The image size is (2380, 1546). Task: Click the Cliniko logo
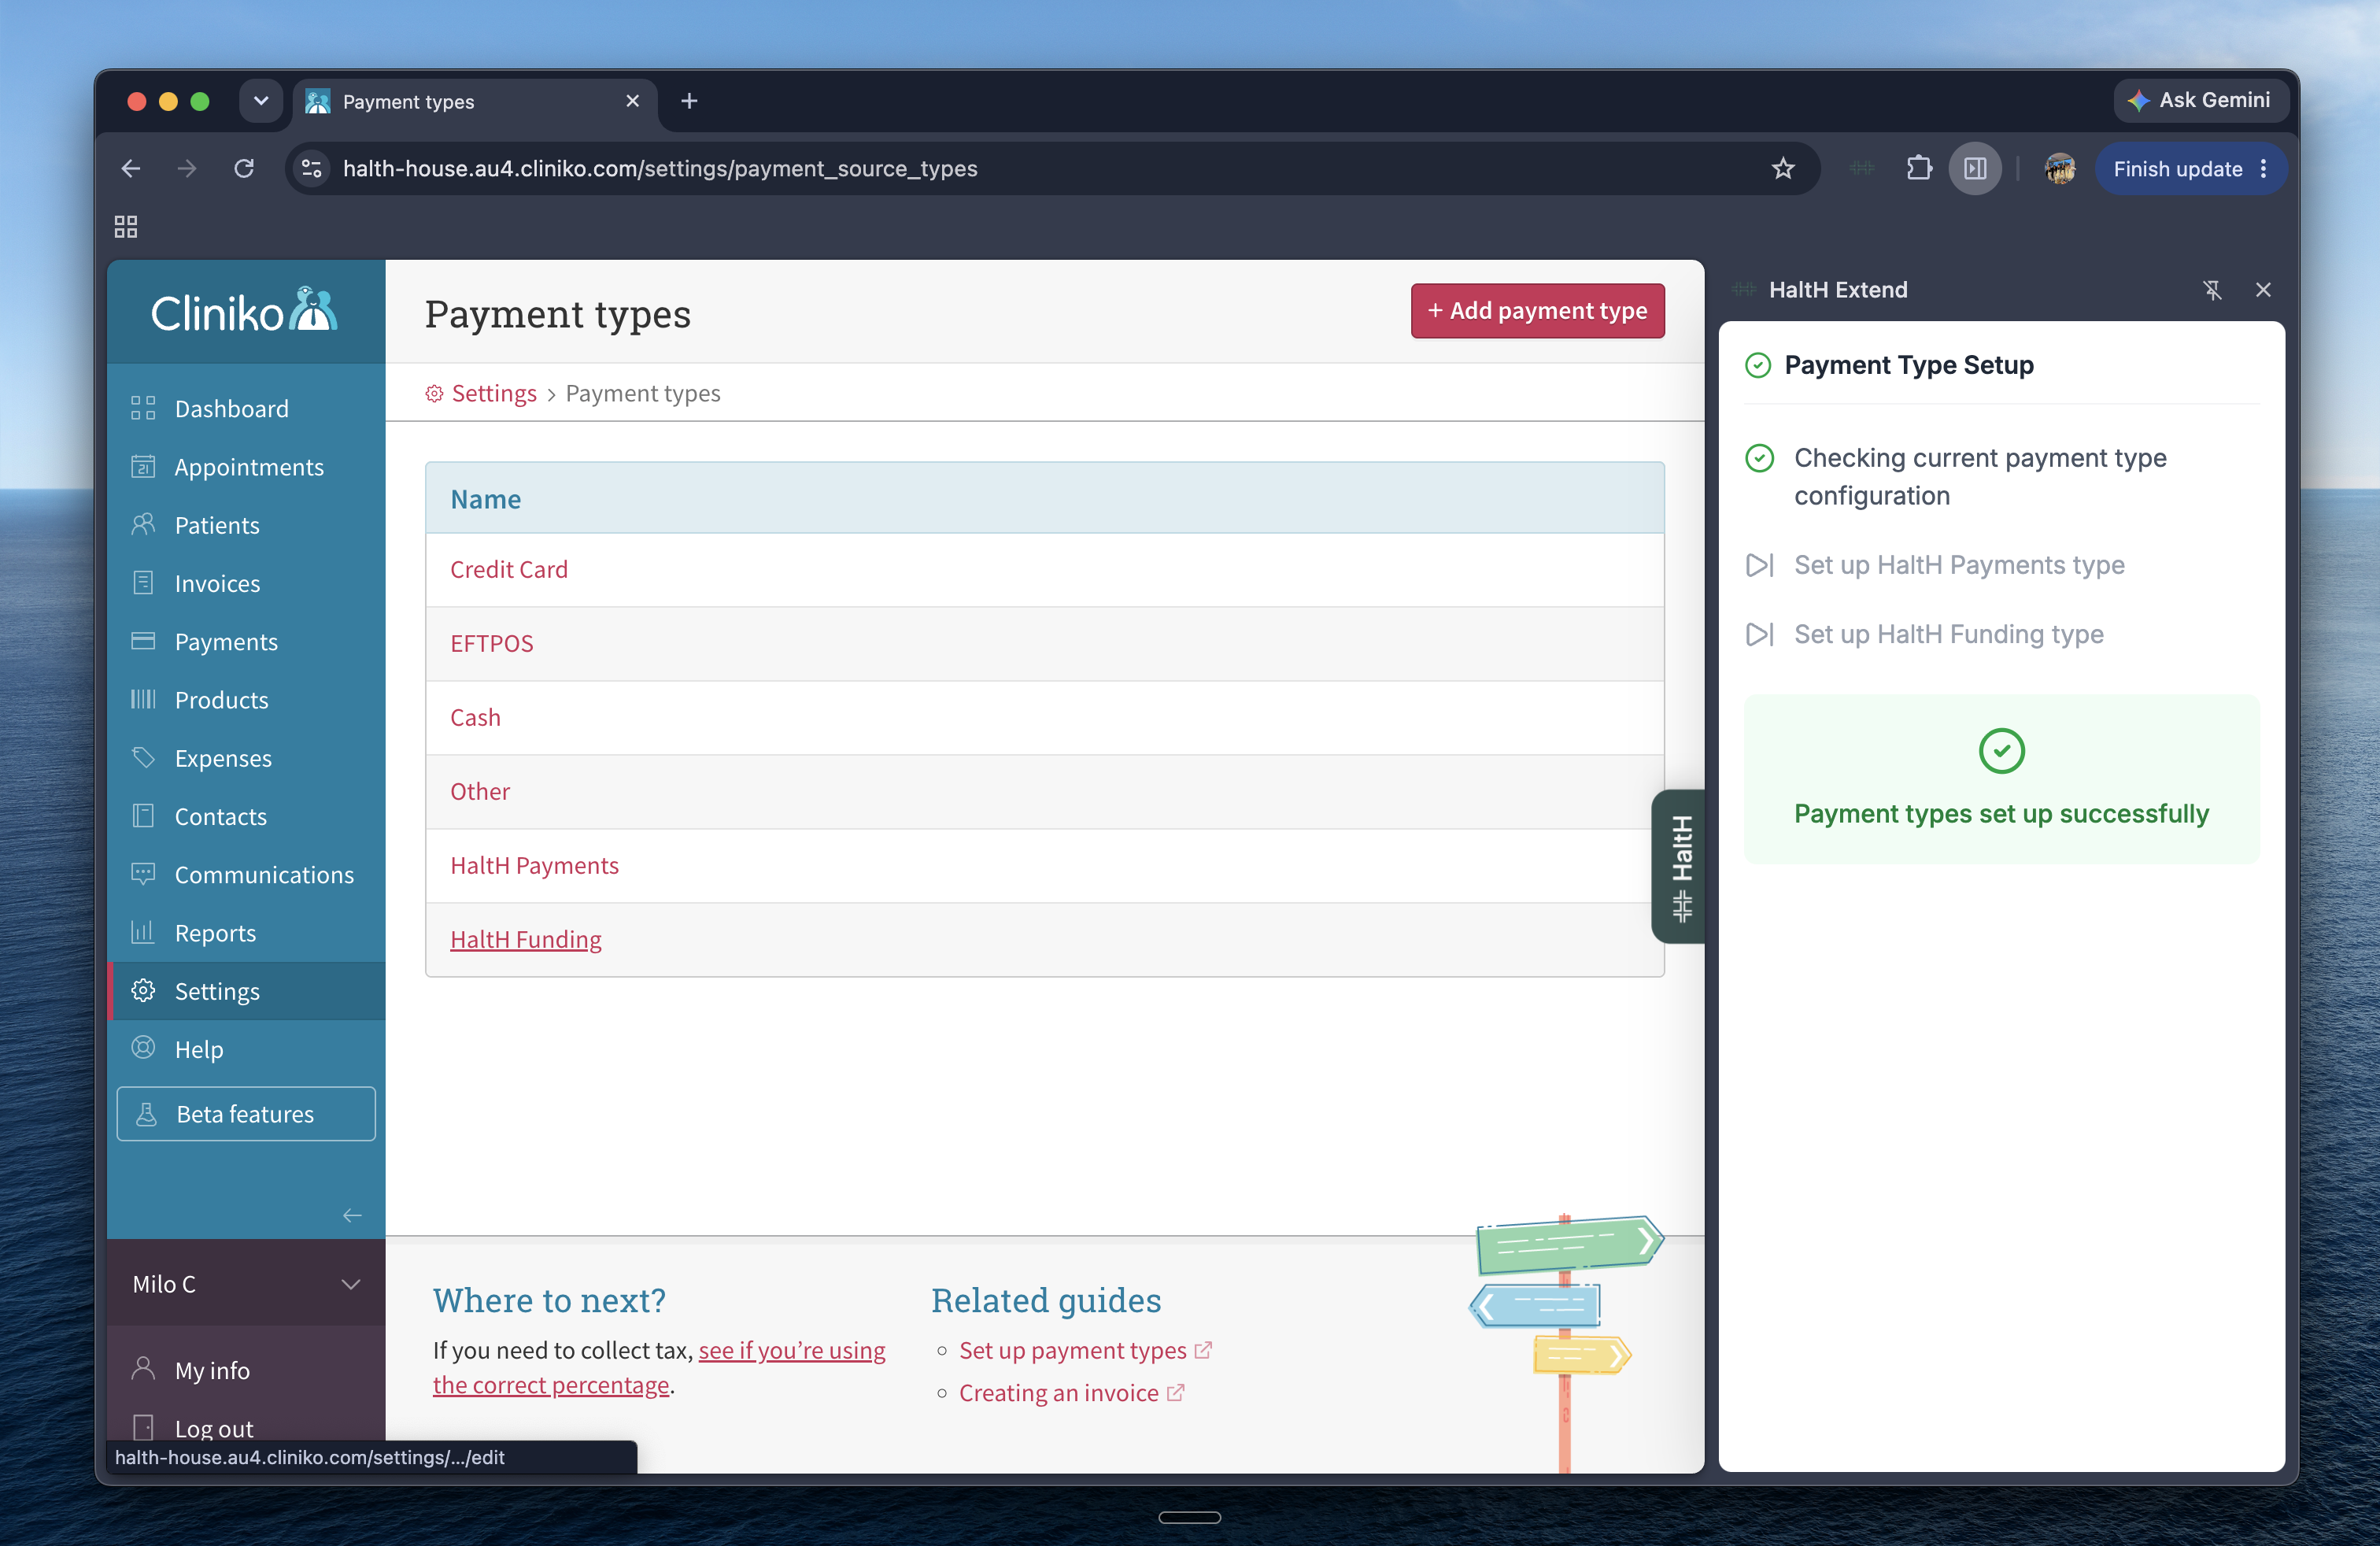click(x=244, y=312)
